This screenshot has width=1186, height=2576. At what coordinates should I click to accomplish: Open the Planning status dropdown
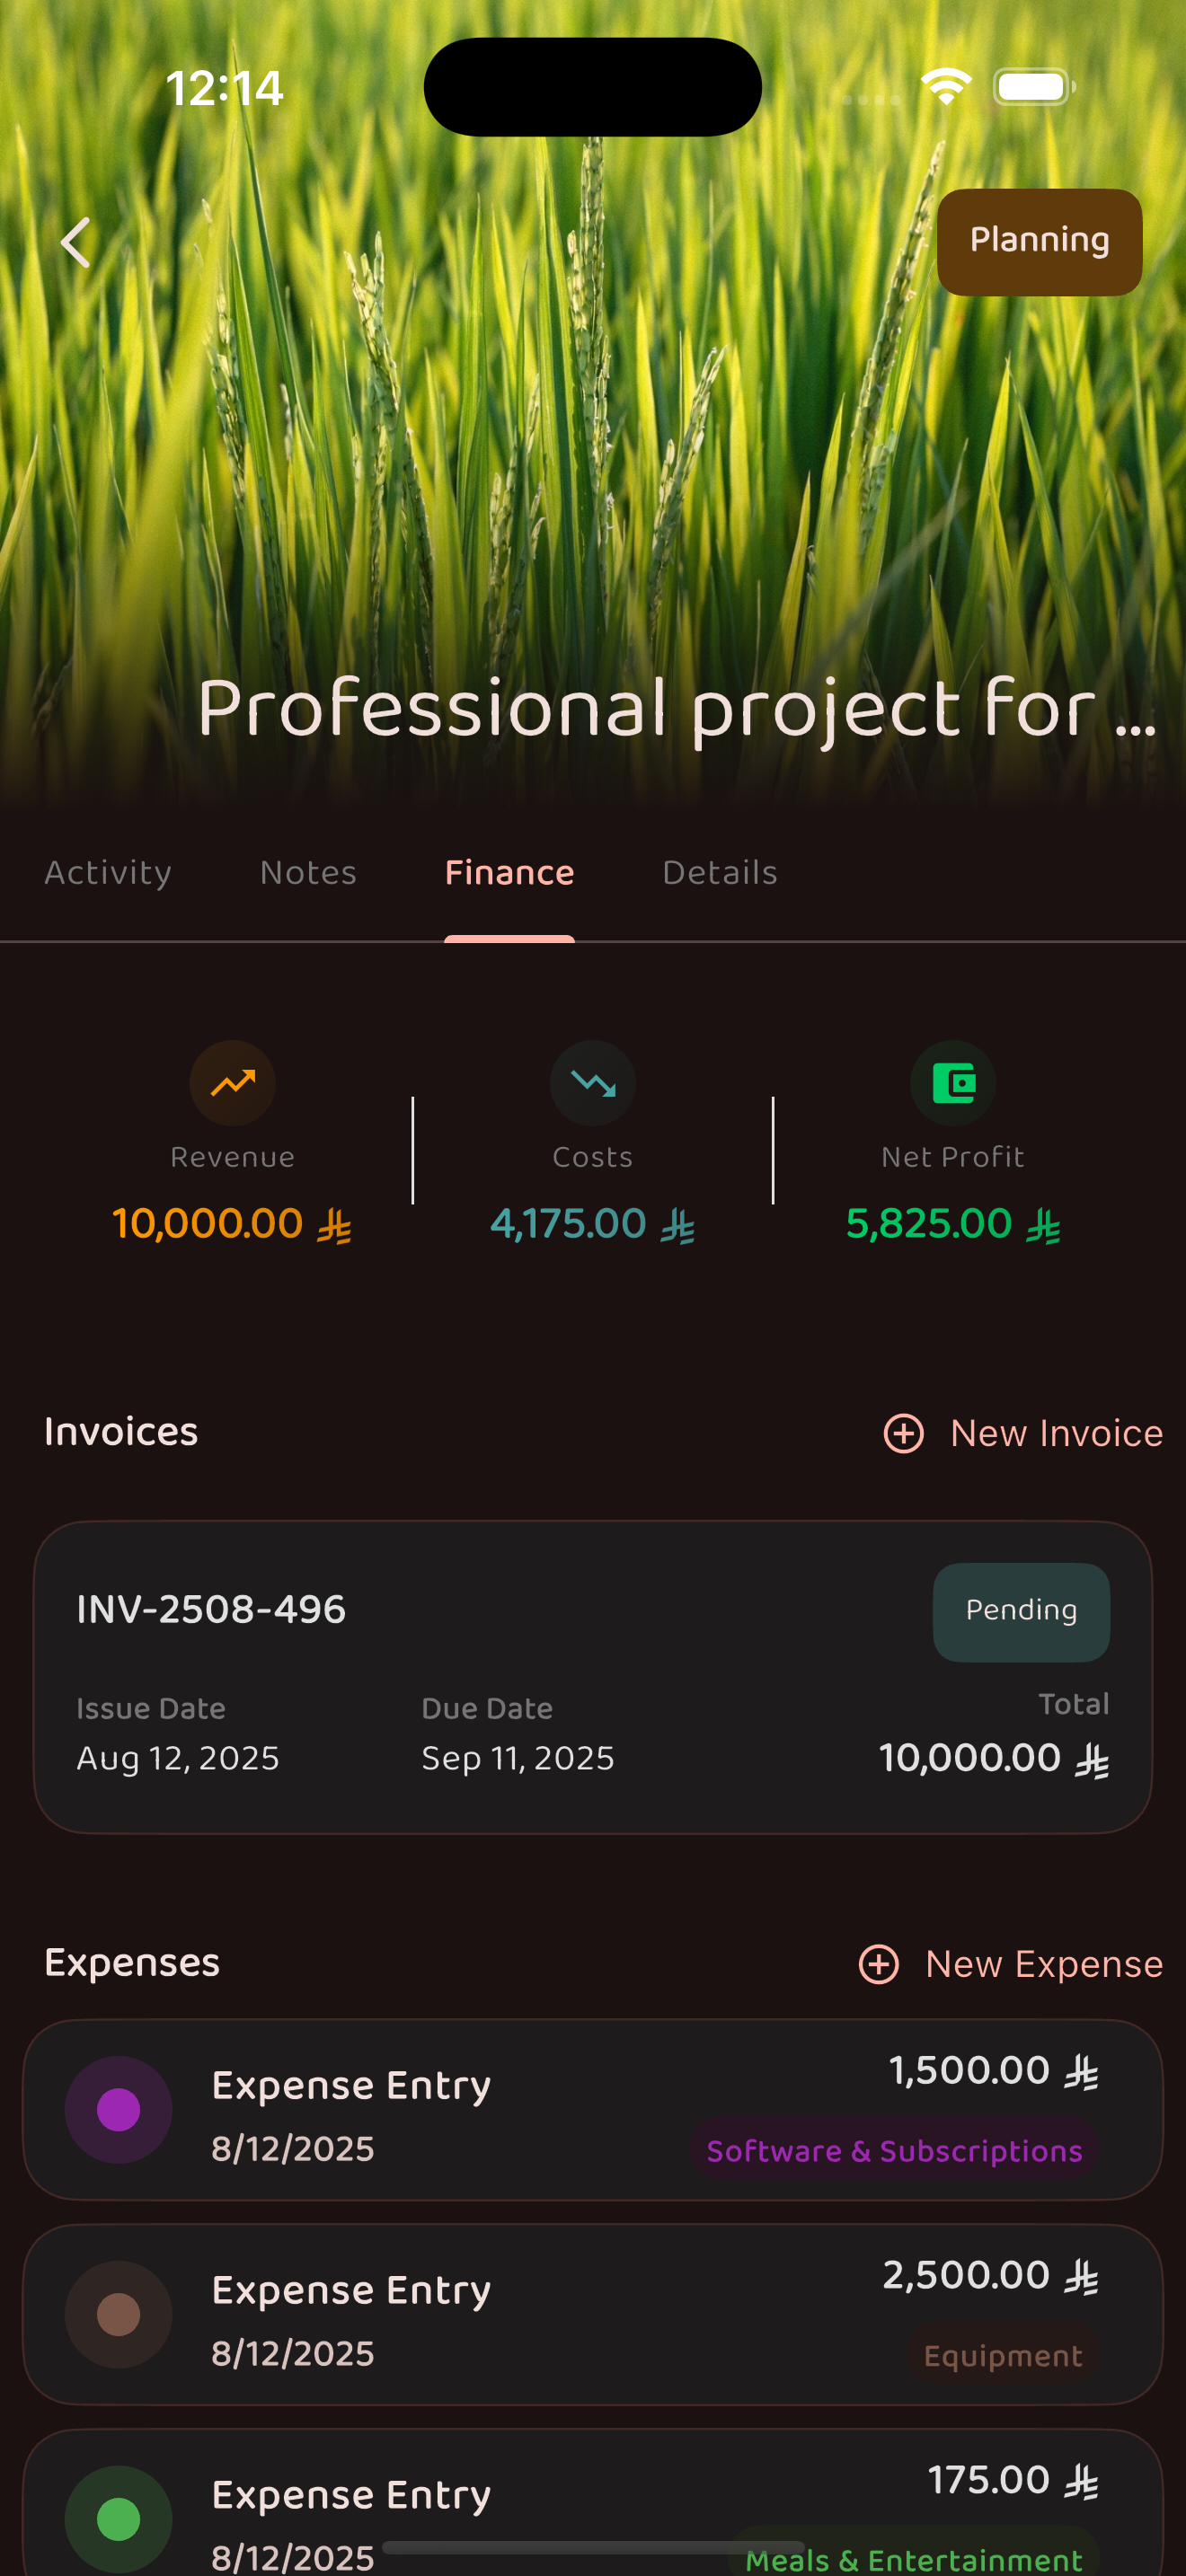point(1039,242)
